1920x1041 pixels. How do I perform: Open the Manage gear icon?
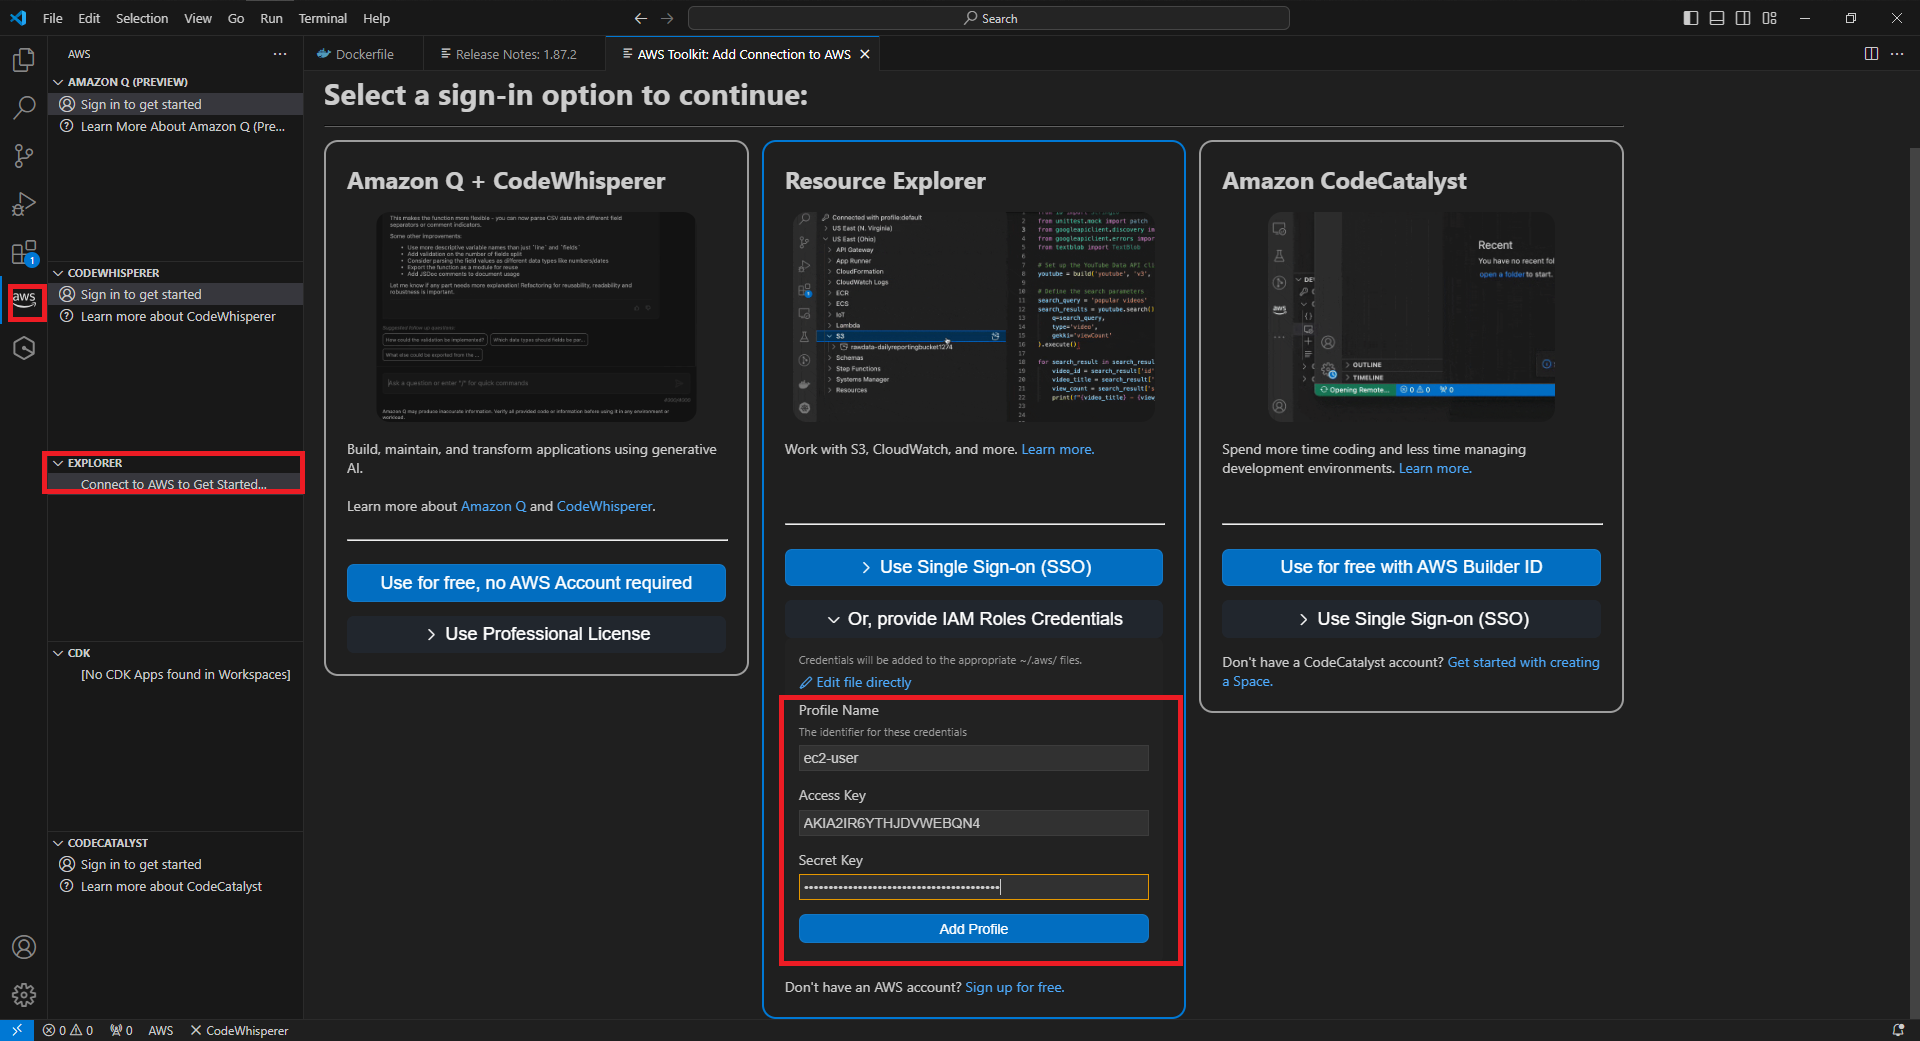coord(24,995)
